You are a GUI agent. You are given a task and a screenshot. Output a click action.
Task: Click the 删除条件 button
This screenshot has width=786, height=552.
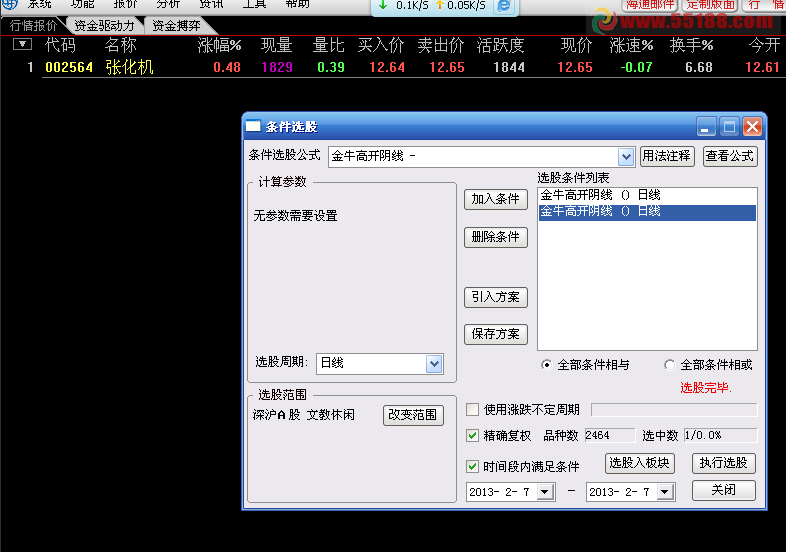[x=495, y=237]
